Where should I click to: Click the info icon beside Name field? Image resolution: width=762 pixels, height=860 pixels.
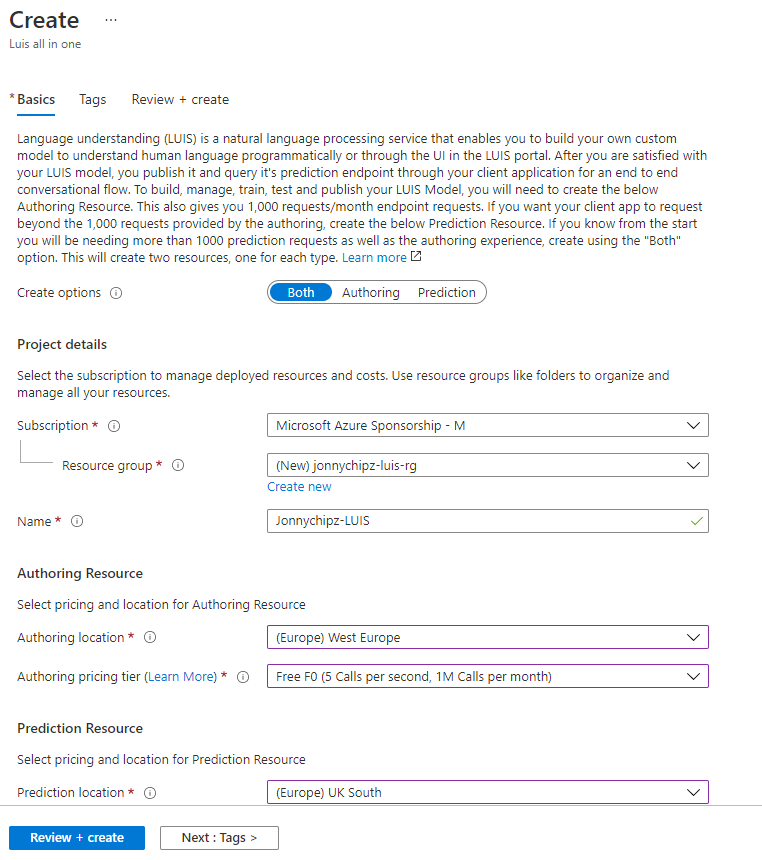[77, 522]
